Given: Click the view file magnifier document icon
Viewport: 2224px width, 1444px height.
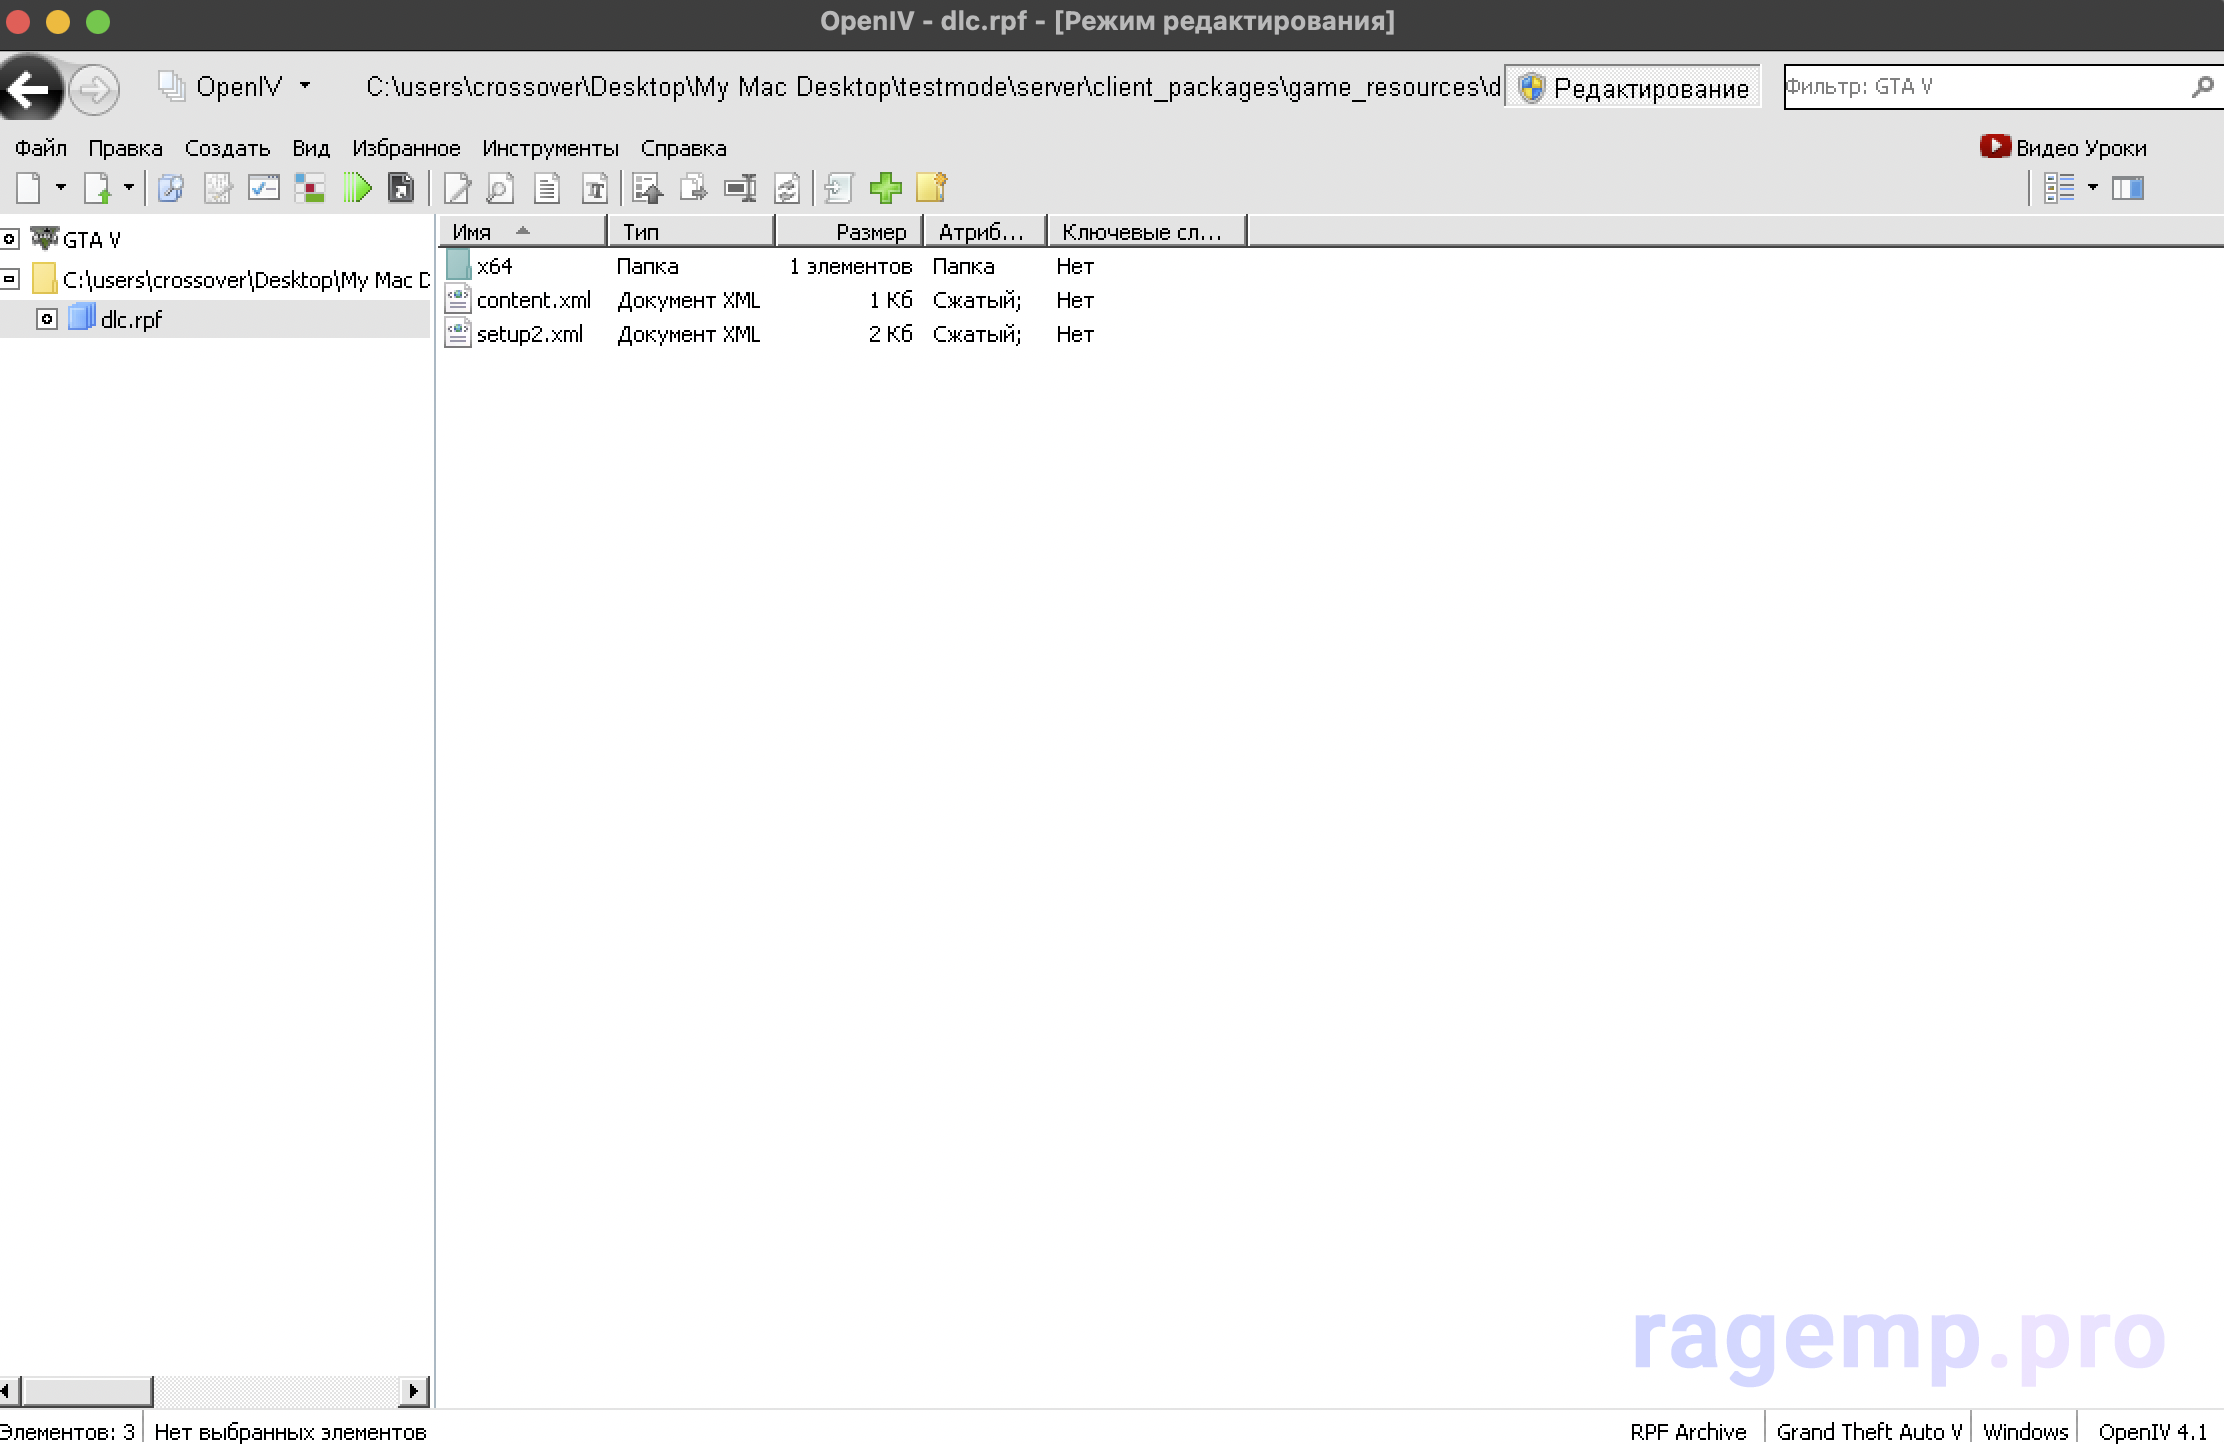Looking at the screenshot, I should click(x=500, y=188).
